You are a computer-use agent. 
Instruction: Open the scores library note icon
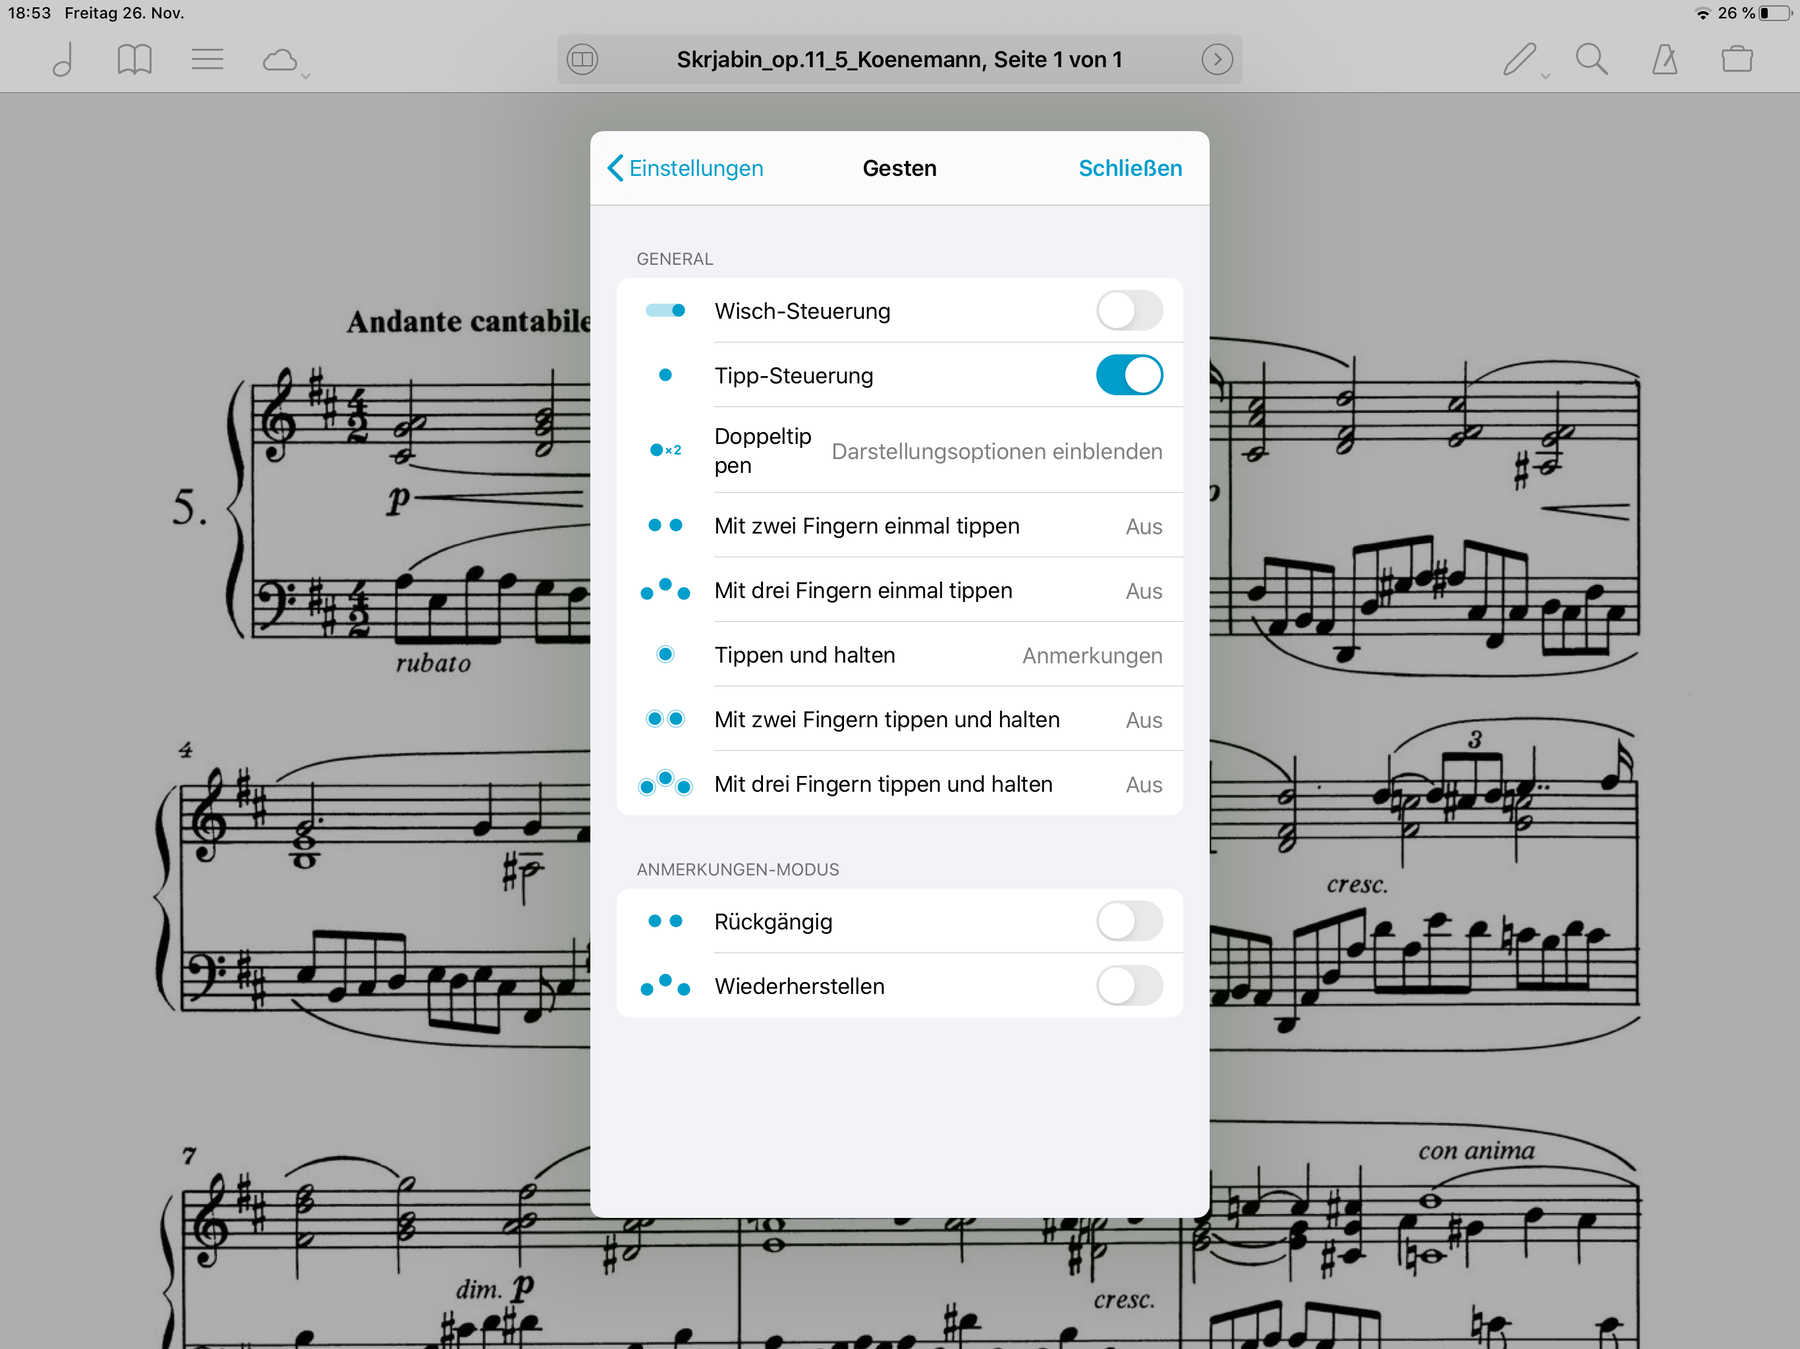pos(63,60)
